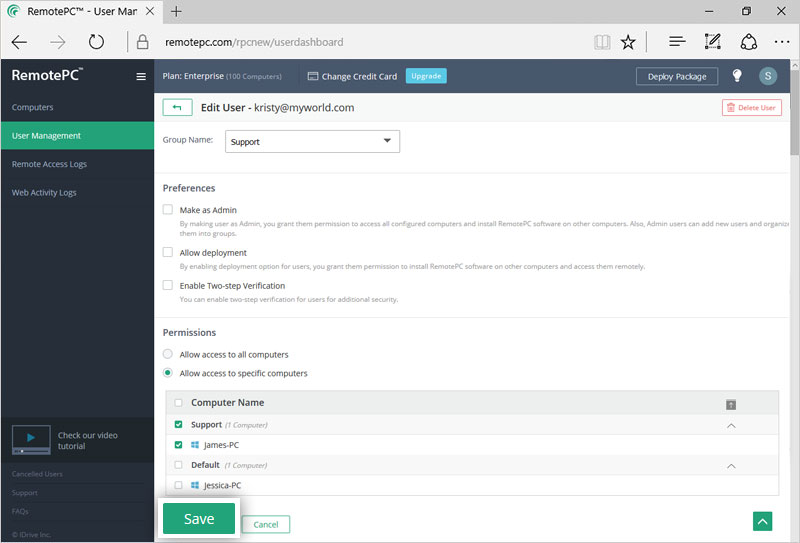The height and width of the screenshot is (543, 800).
Task: Click collapse-all icon in Computer Name header
Action: pos(731,405)
